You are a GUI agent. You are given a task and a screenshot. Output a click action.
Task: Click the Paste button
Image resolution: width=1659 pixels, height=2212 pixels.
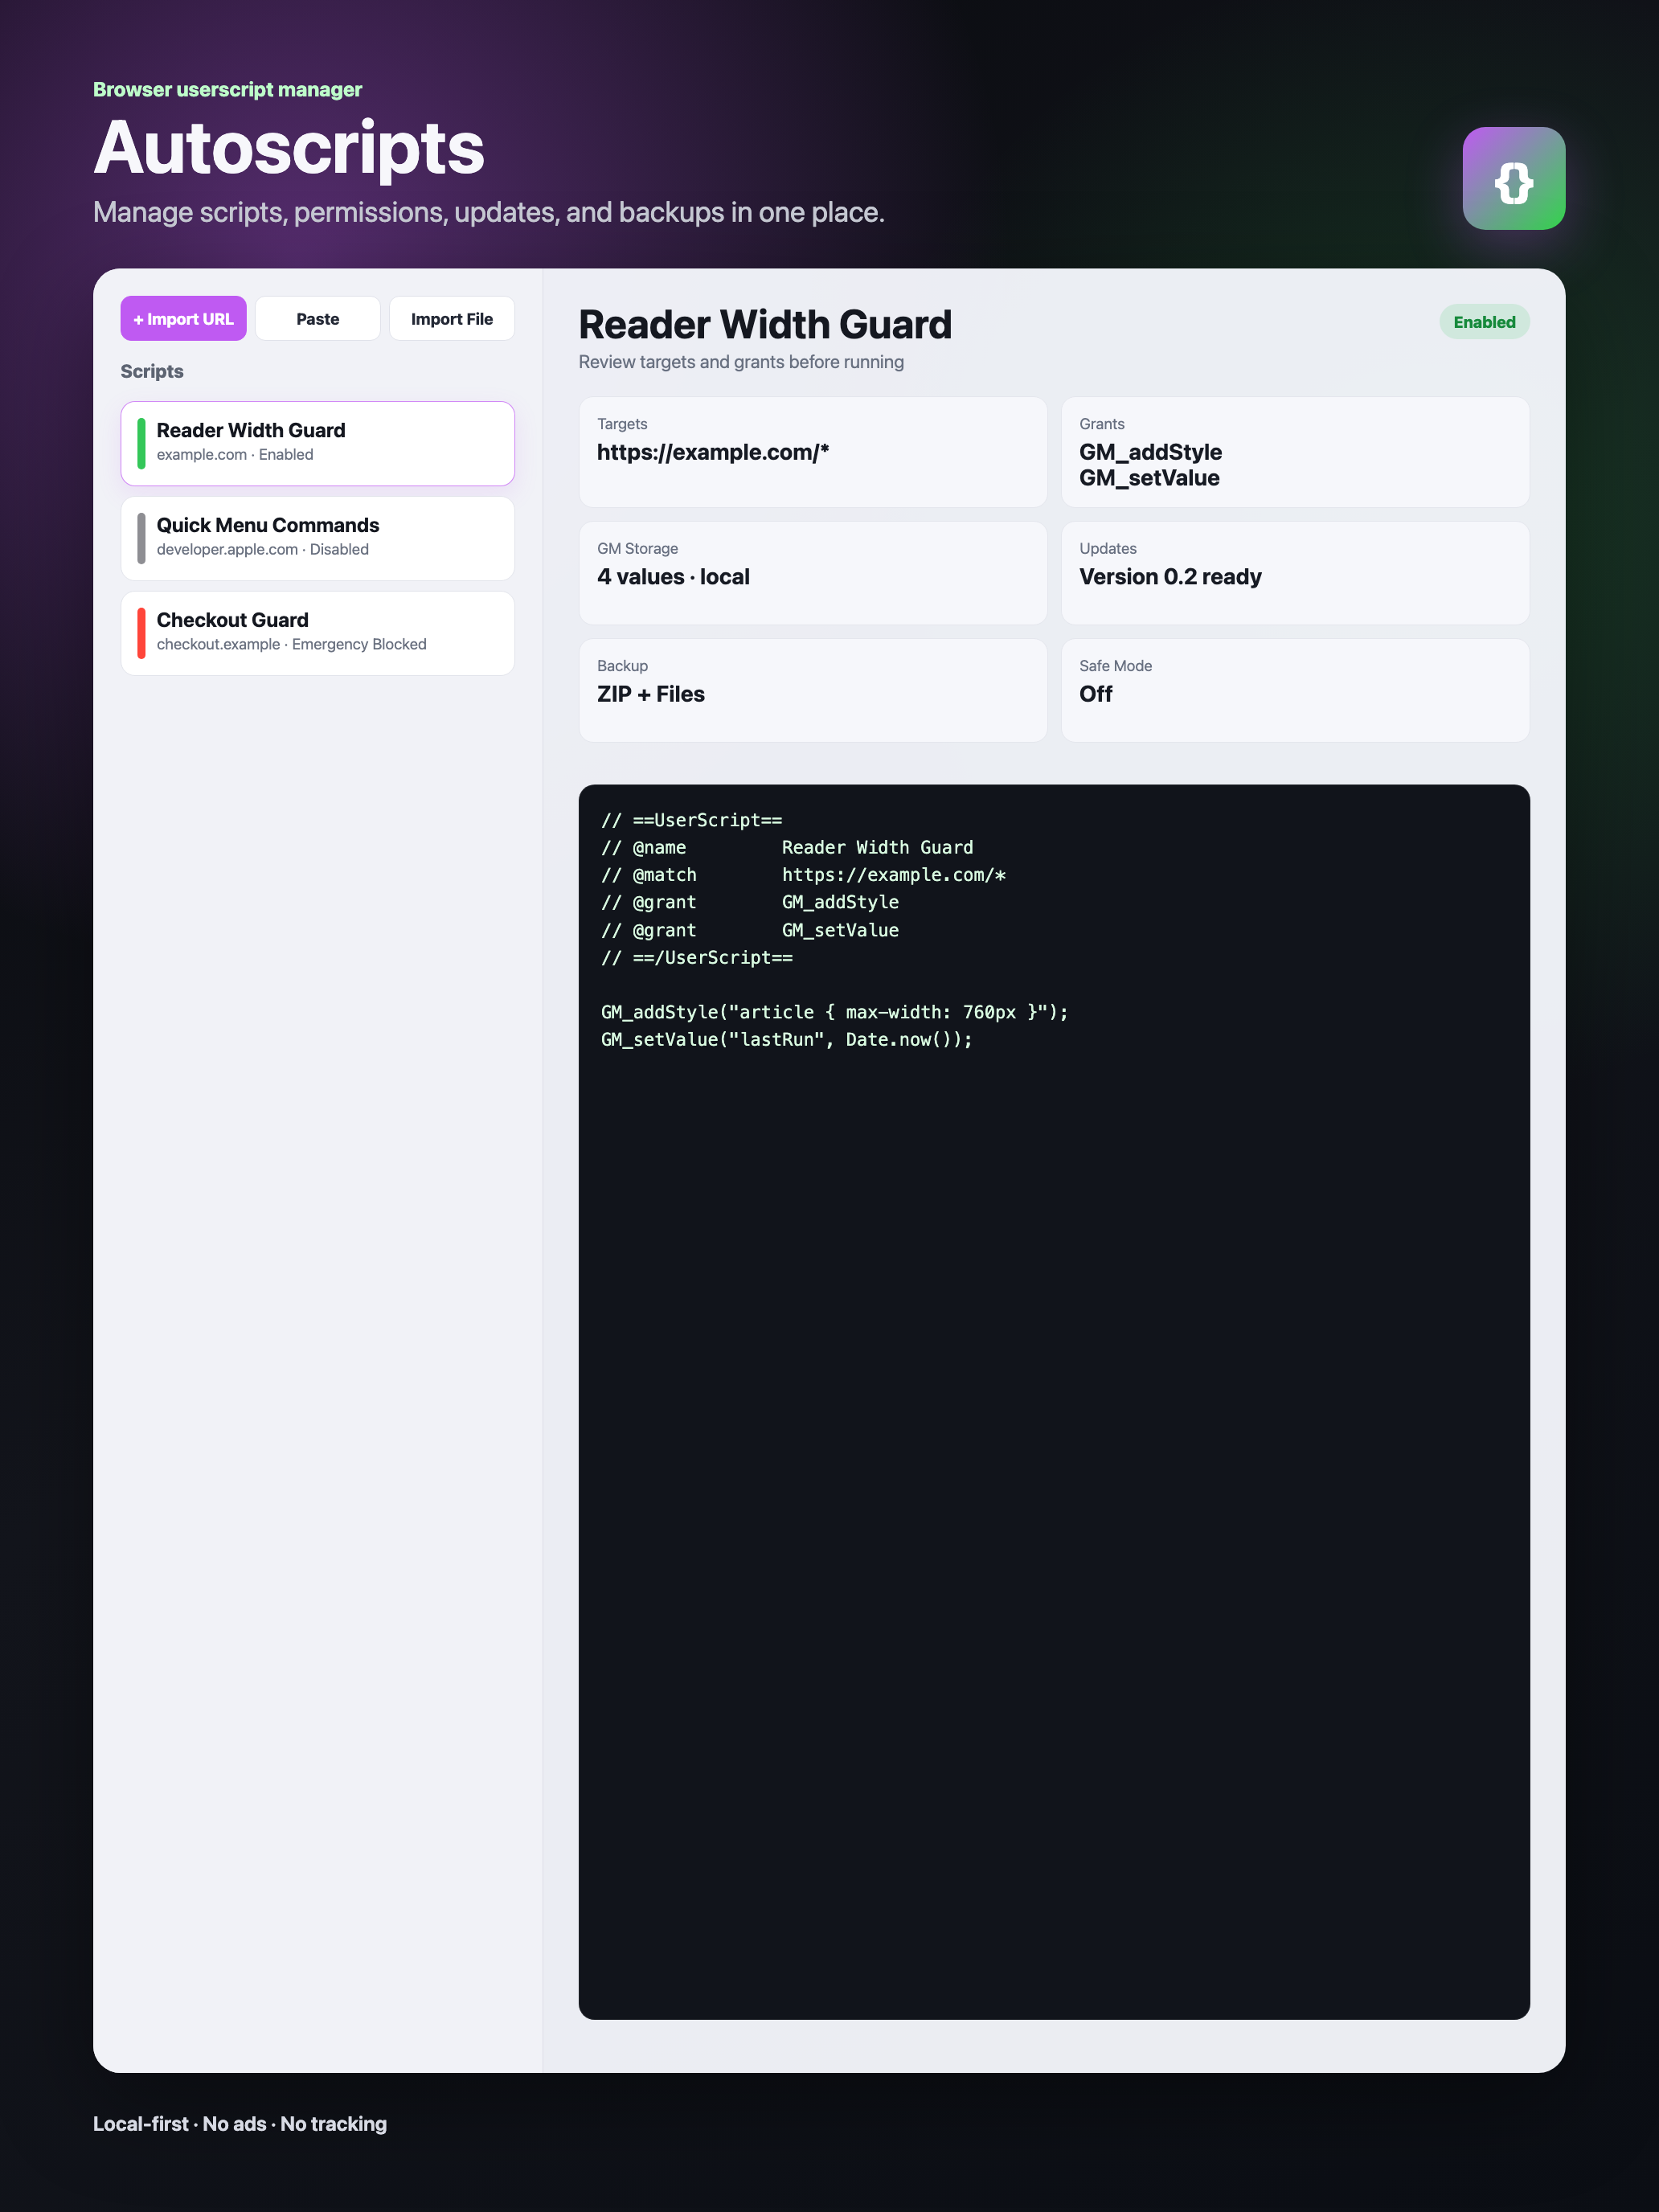[317, 318]
